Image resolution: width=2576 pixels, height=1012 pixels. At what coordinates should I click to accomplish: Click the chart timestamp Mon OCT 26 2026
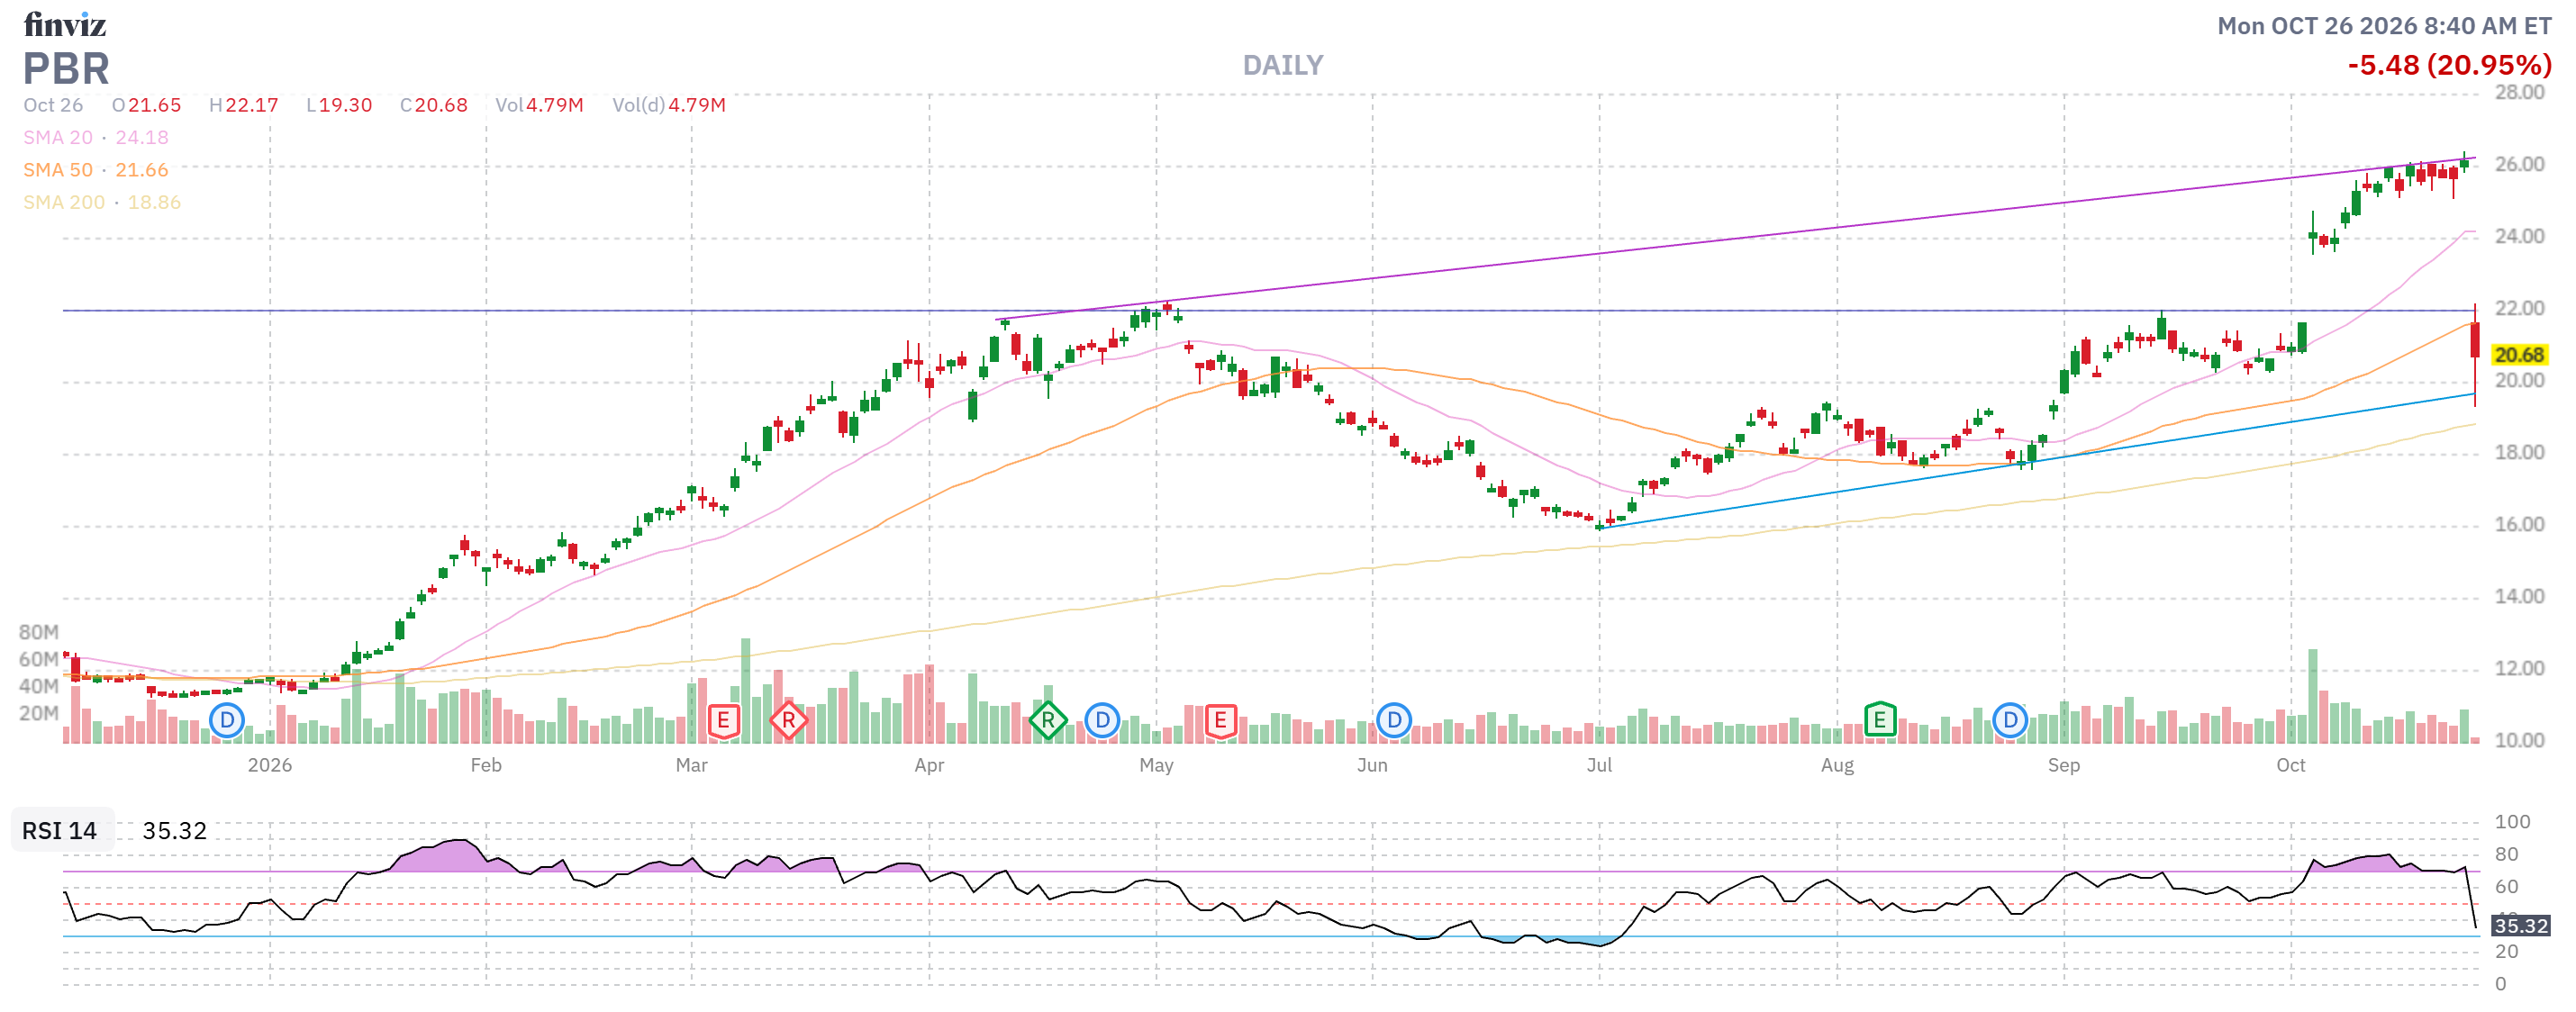(2384, 26)
